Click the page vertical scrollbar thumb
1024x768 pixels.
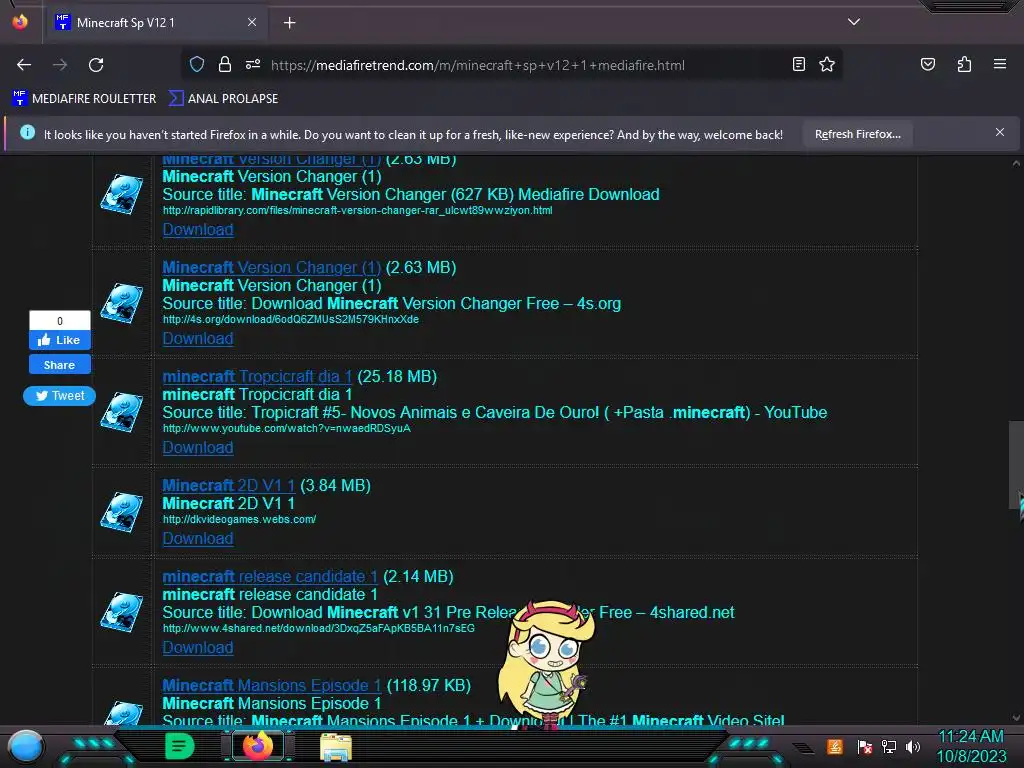point(1016,465)
